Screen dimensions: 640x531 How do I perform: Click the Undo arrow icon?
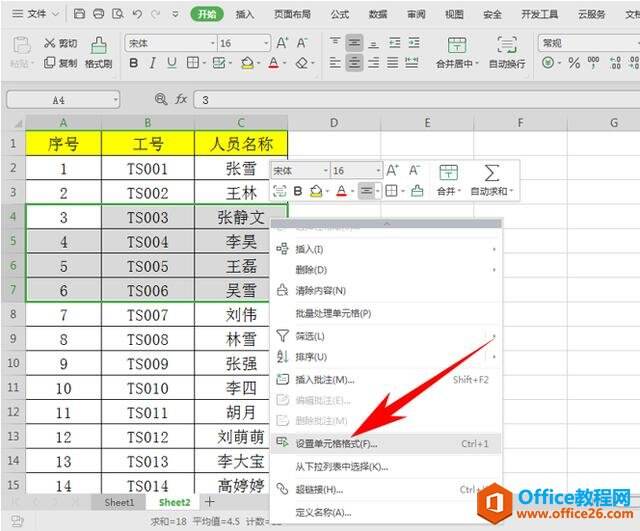[x=137, y=14]
